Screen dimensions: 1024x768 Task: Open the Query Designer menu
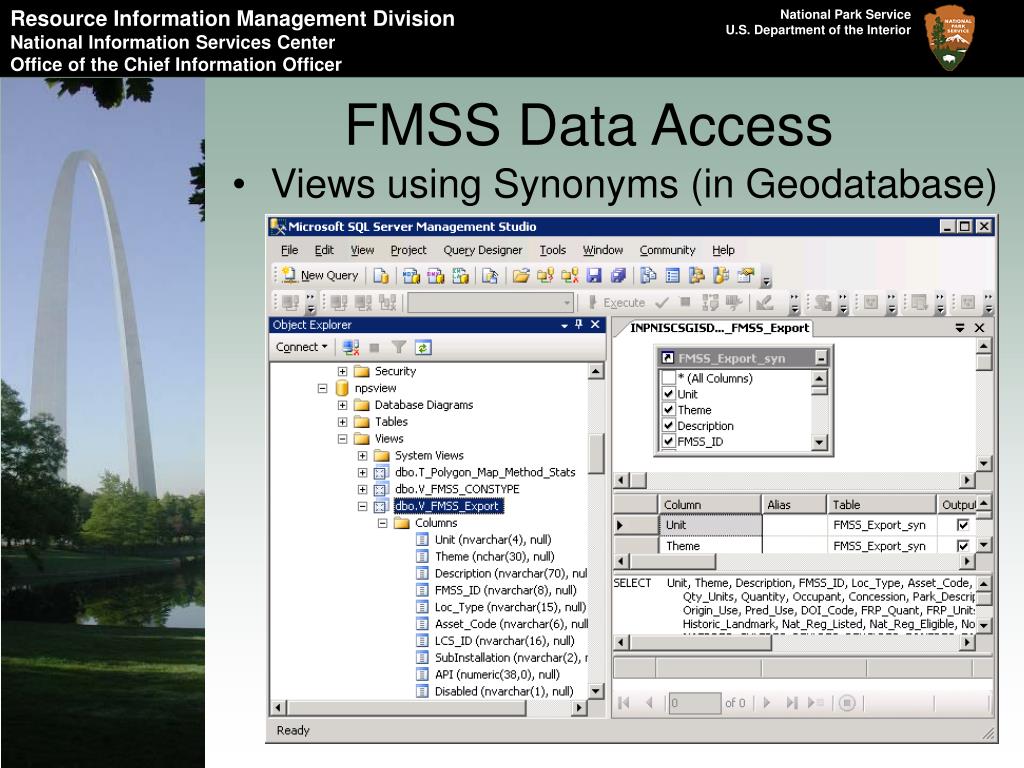click(483, 250)
